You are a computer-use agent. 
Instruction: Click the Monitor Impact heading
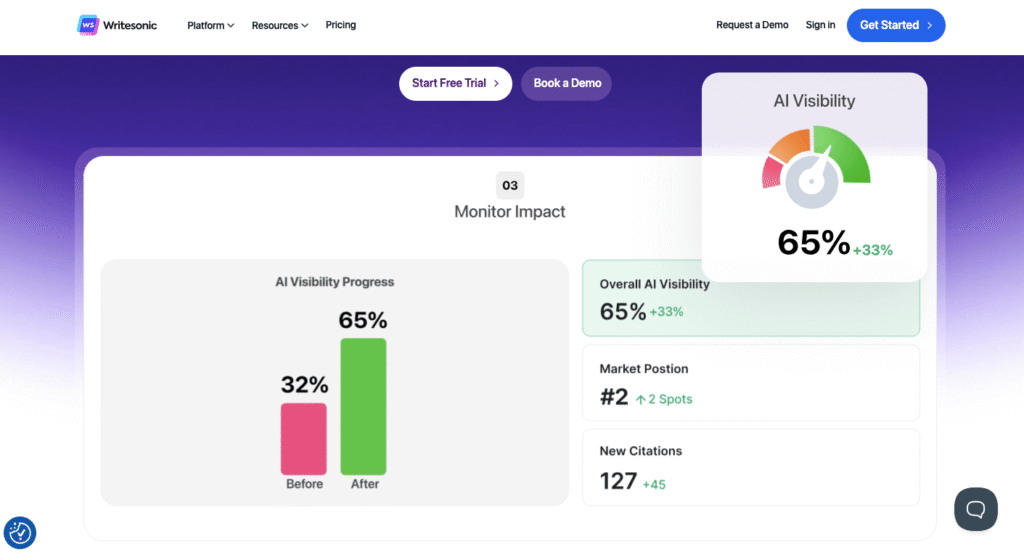510,212
